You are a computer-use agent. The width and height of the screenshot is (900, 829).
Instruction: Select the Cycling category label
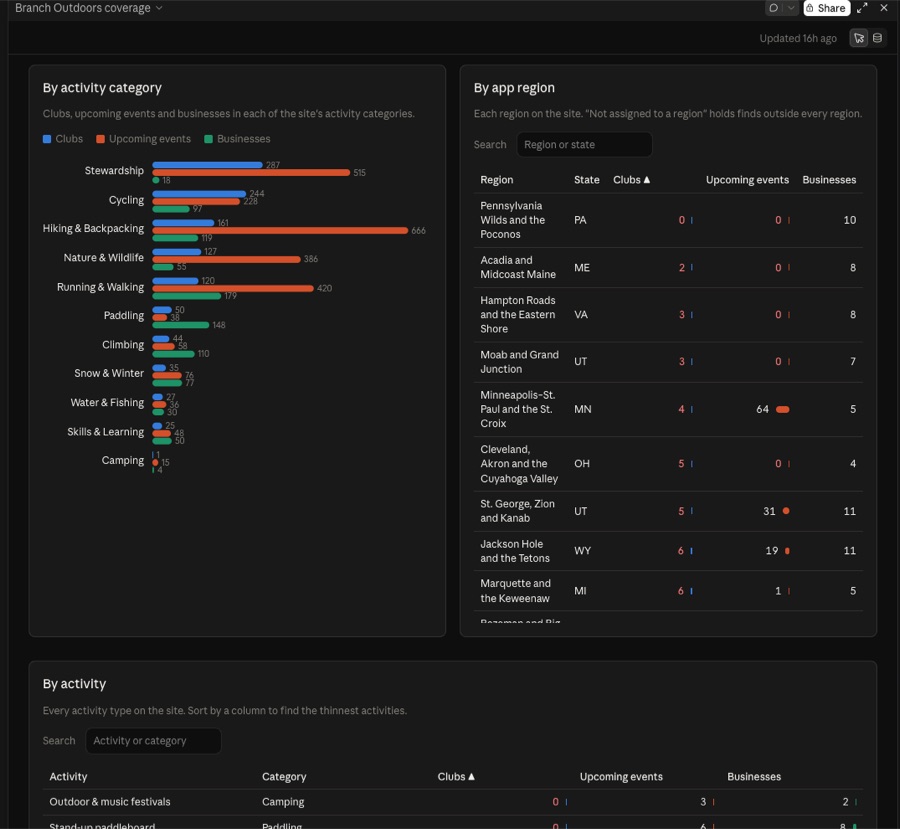click(126, 200)
